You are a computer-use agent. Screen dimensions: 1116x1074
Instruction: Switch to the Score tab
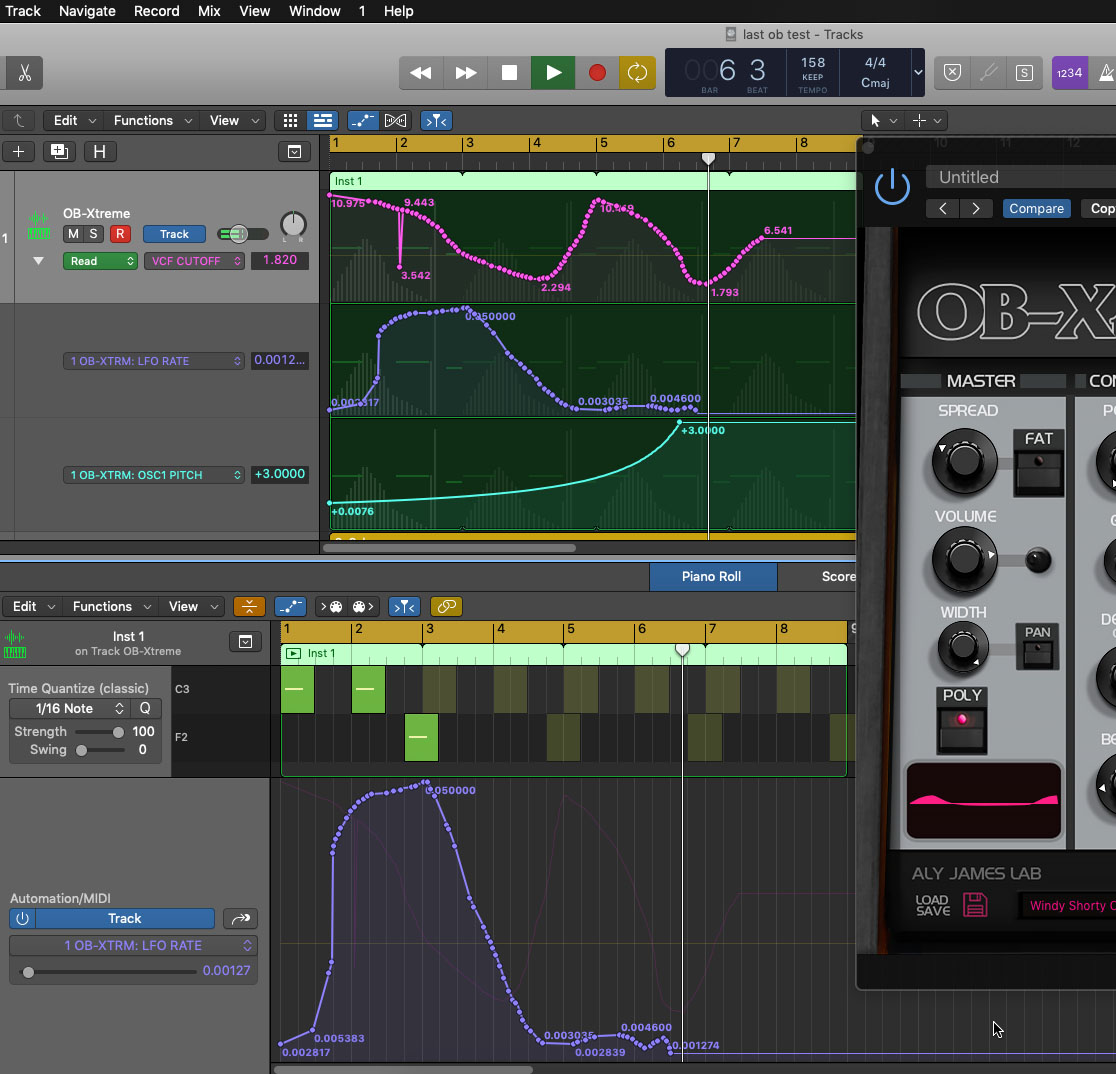[838, 577]
